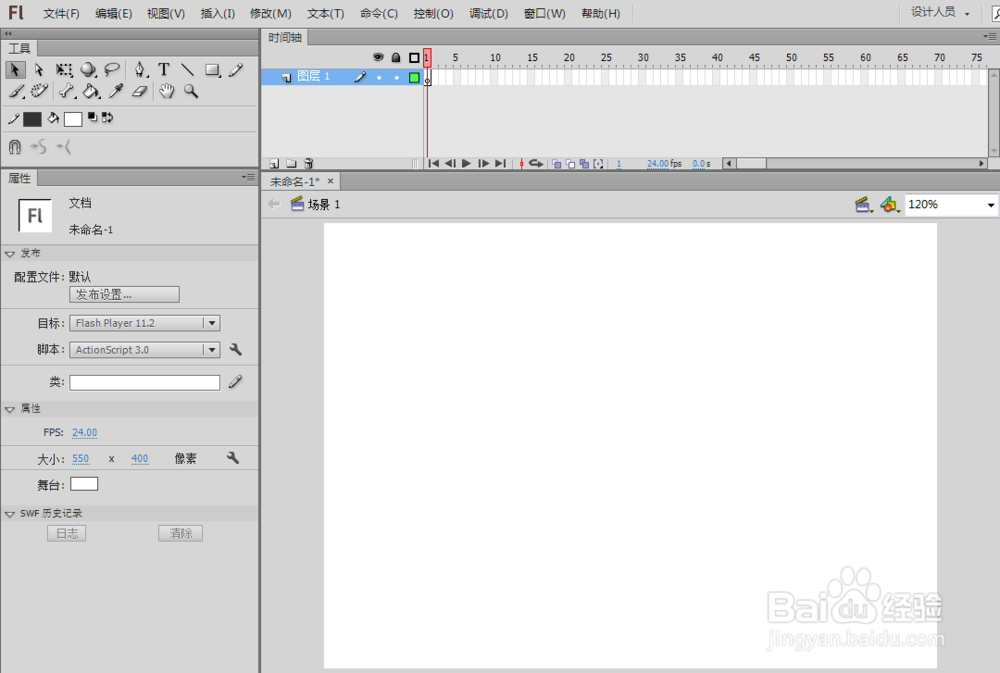Click the new layer icon in timeline
The width and height of the screenshot is (1000, 673).
tap(274, 164)
